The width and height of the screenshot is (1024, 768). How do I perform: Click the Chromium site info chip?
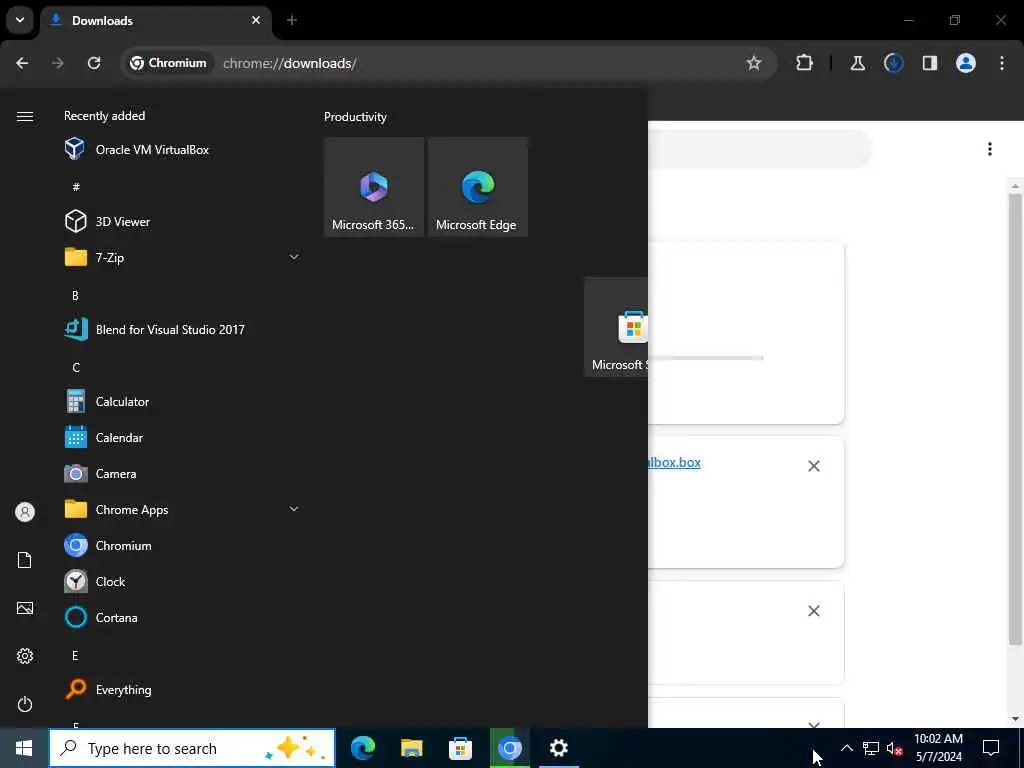pyautogui.click(x=168, y=63)
